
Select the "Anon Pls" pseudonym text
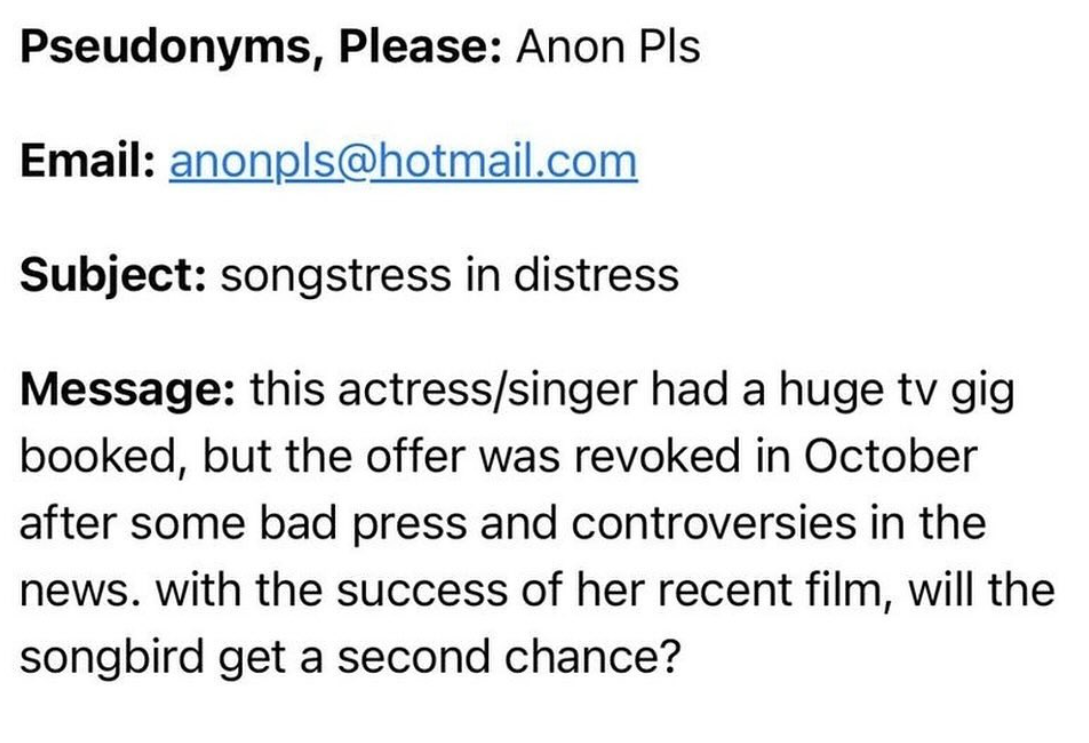(608, 48)
